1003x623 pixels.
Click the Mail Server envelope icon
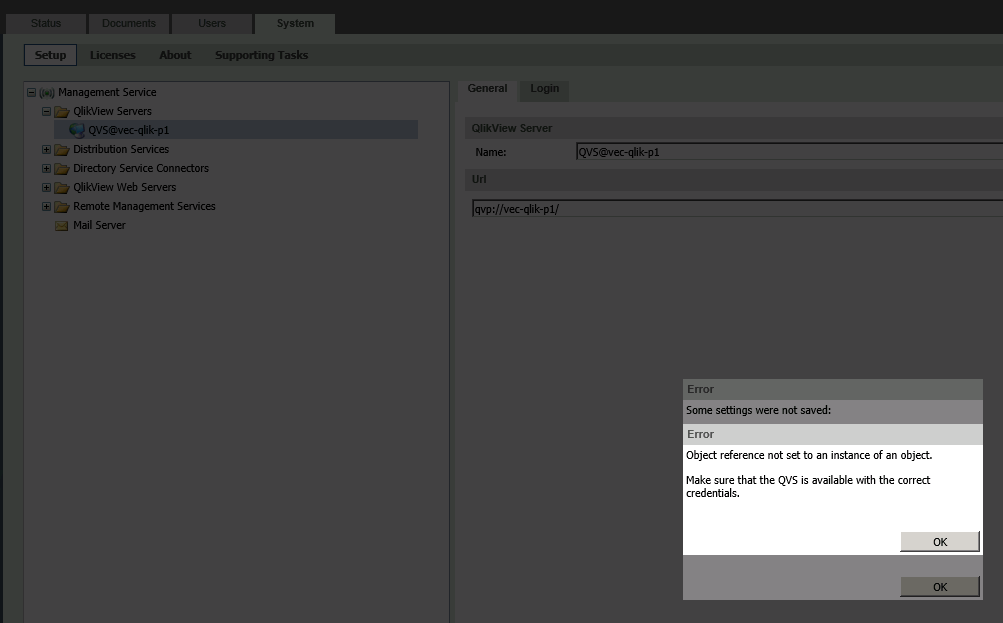pos(61,226)
